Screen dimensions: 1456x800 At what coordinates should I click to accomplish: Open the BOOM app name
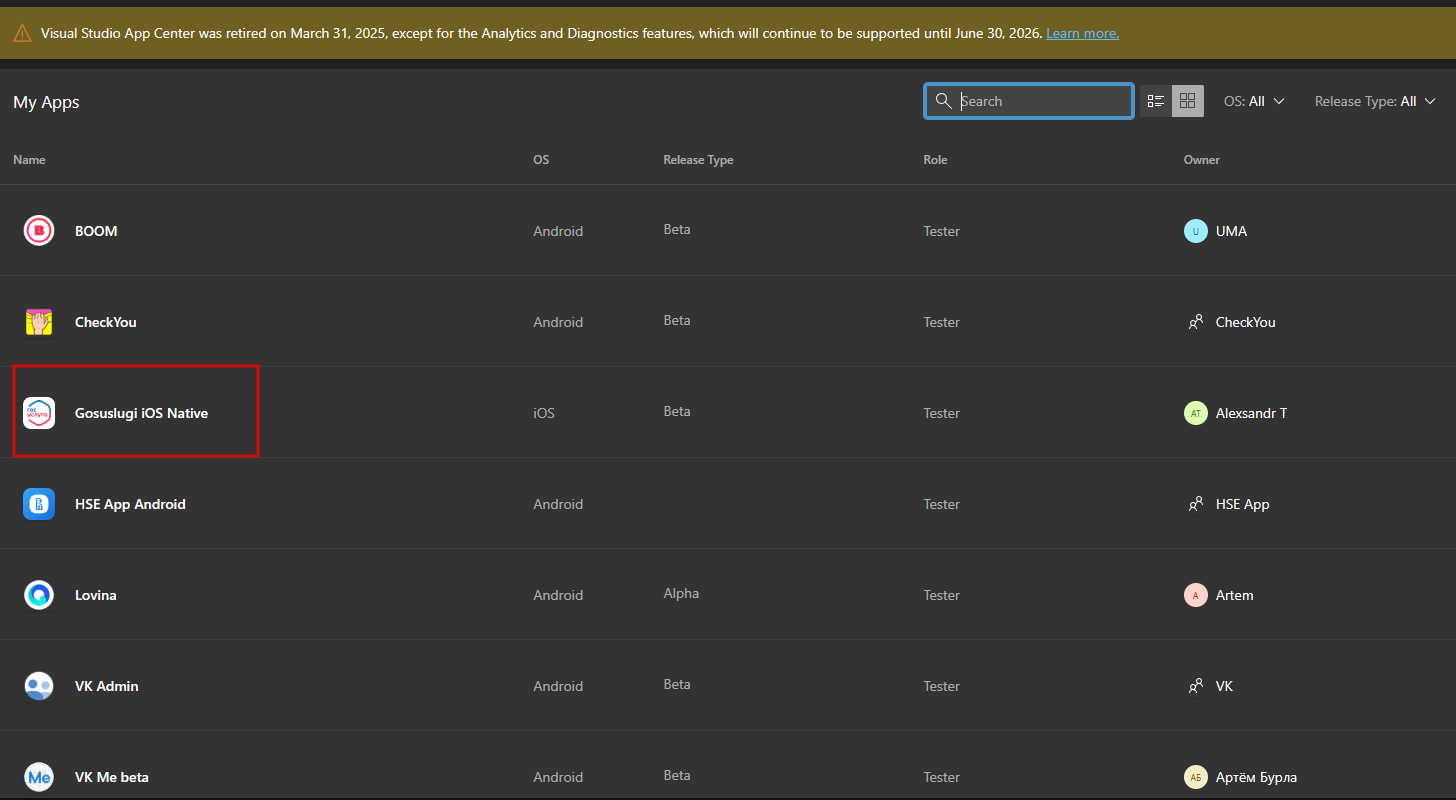coord(96,231)
